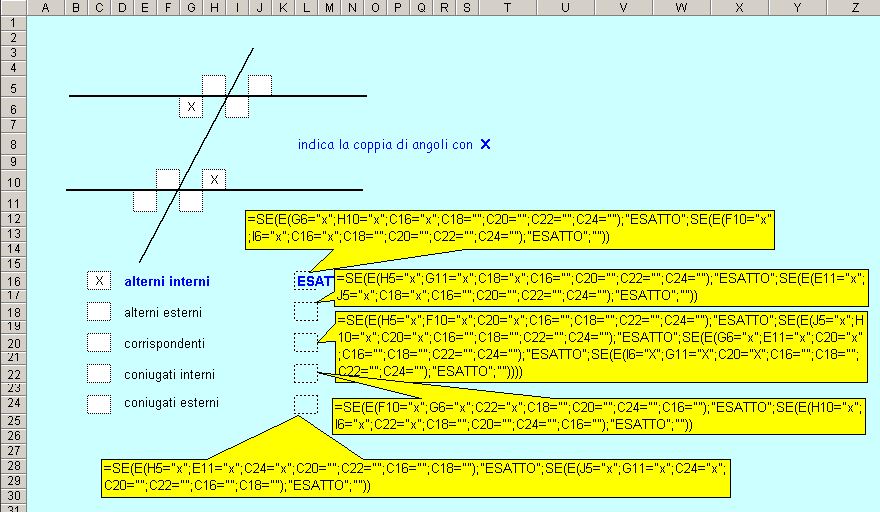880x512 pixels.
Task: Select column X header
Action: click(739, 7)
